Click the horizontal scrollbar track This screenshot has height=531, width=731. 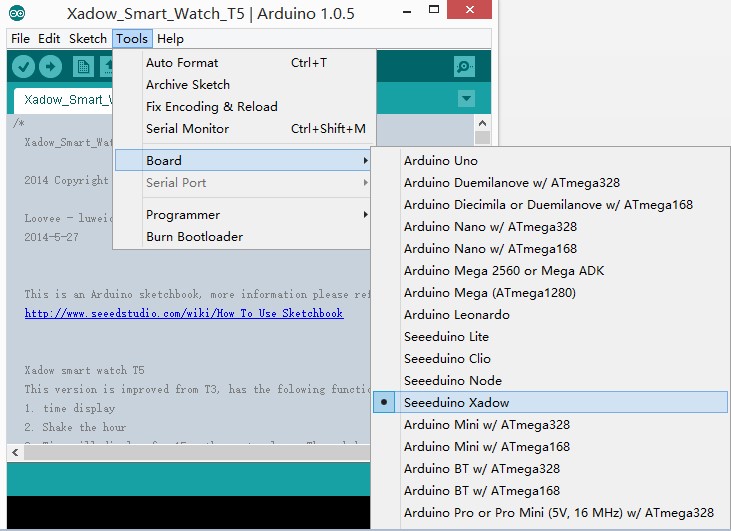click(x=197, y=452)
